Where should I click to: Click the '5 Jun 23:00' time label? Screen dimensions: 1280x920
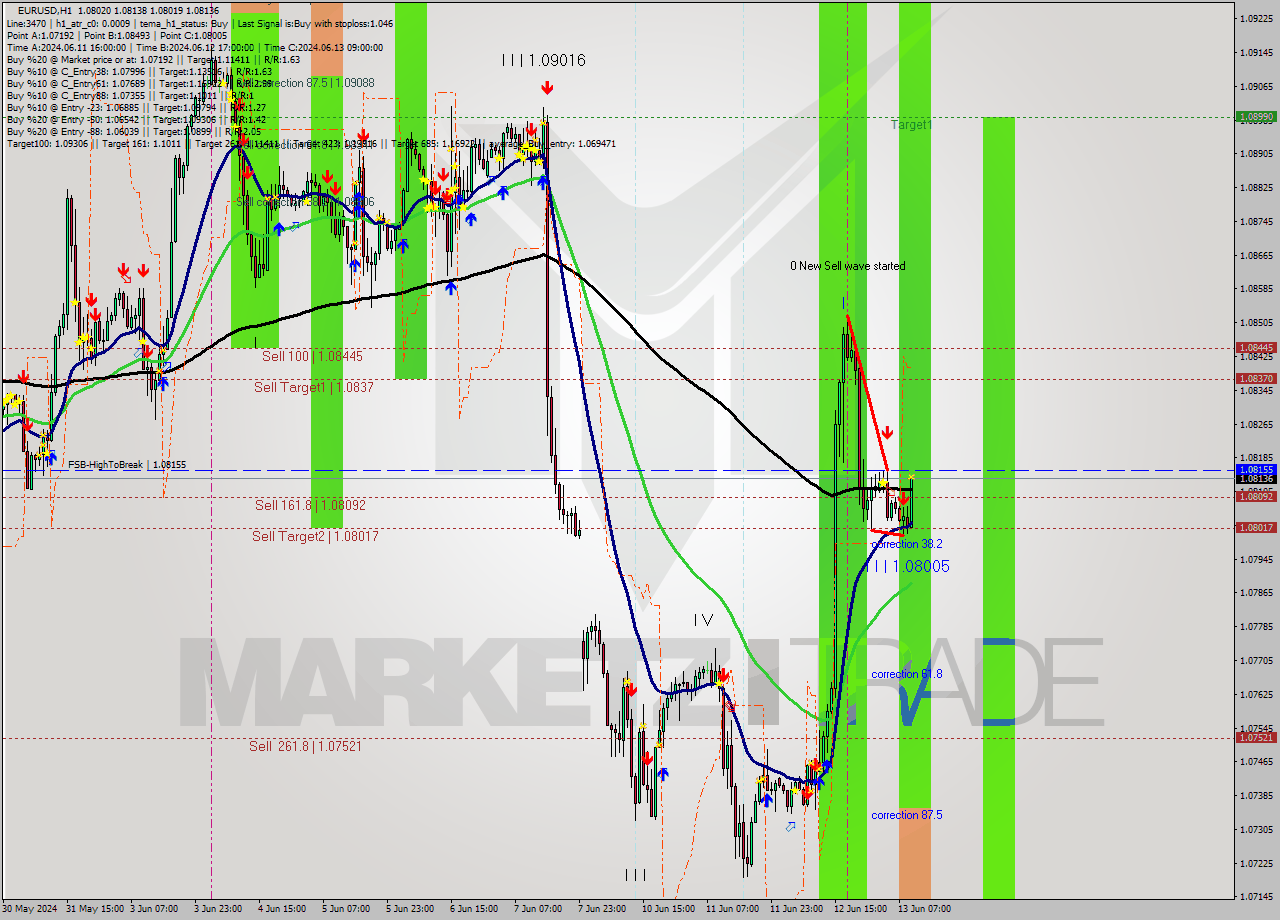click(x=410, y=909)
